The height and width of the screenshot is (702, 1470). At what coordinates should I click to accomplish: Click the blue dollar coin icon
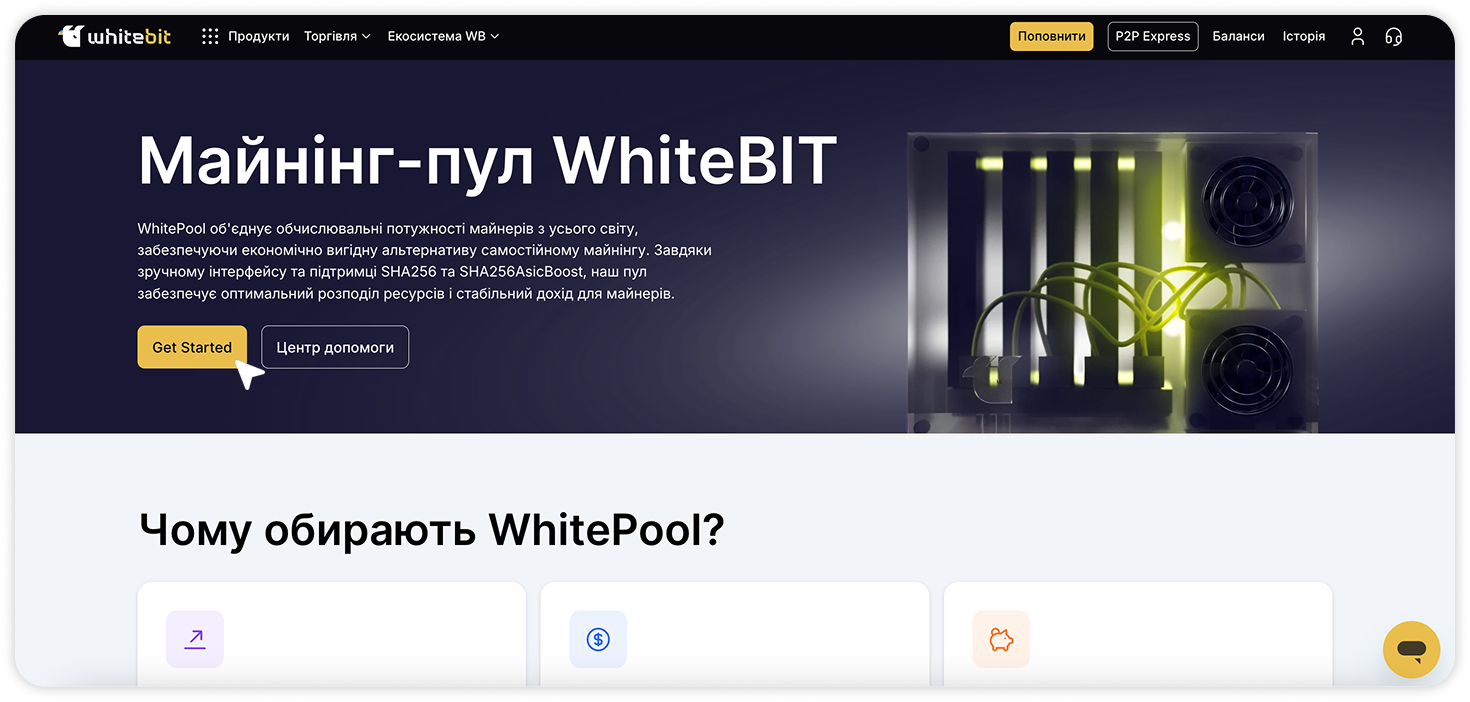click(598, 639)
